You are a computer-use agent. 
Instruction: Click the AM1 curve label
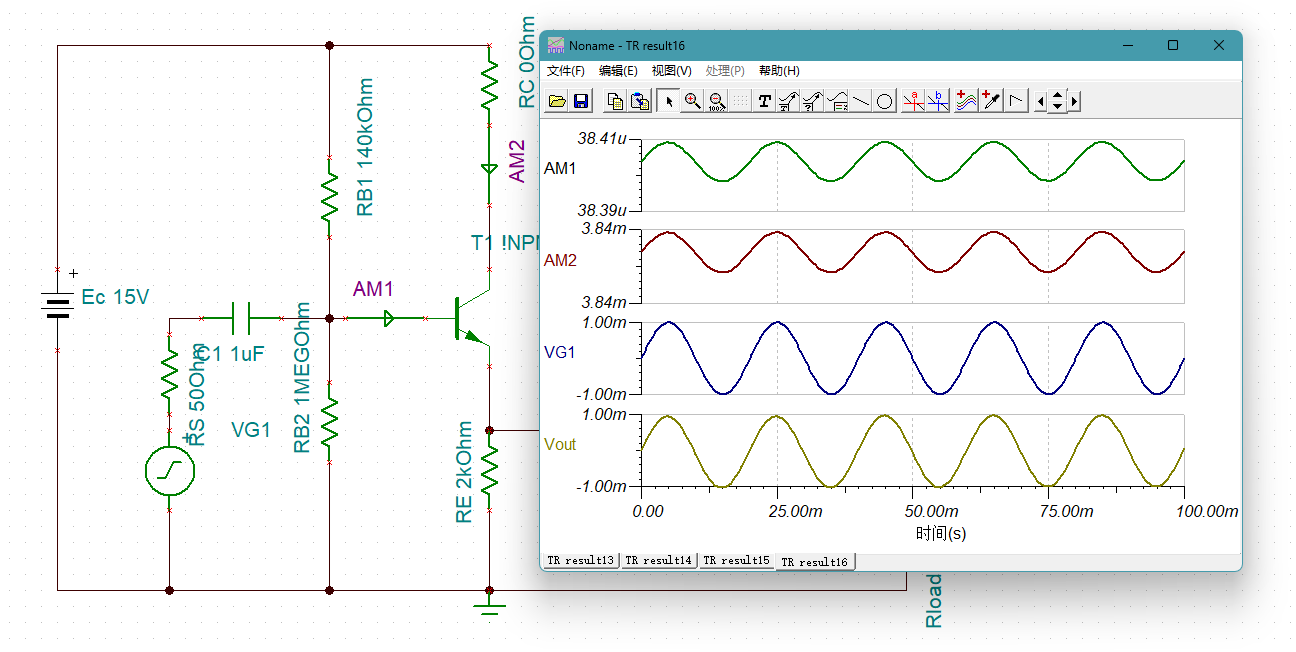coord(560,169)
